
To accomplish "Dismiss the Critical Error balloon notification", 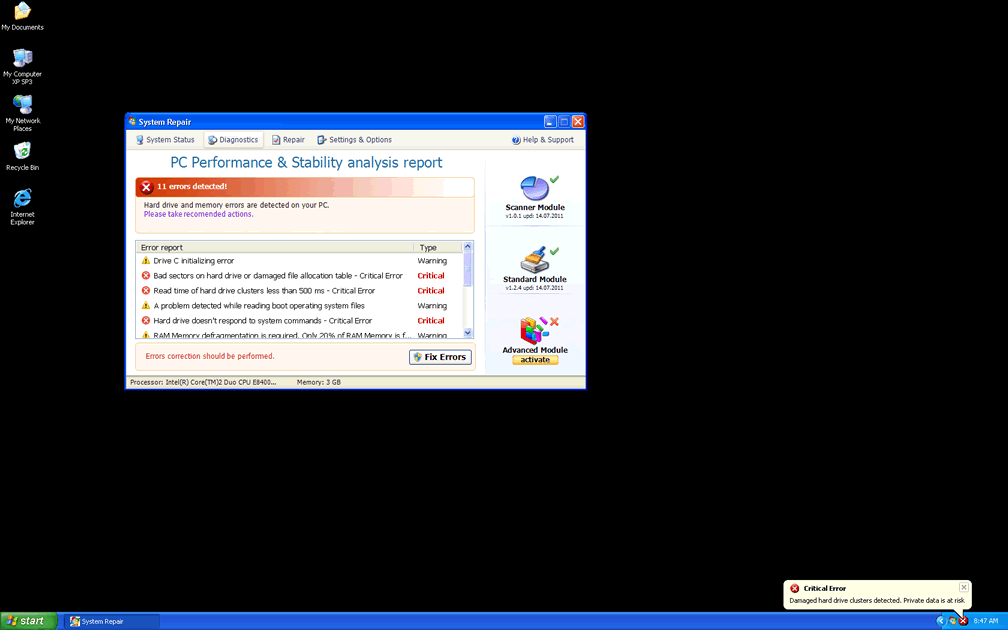I will pyautogui.click(x=963, y=588).
